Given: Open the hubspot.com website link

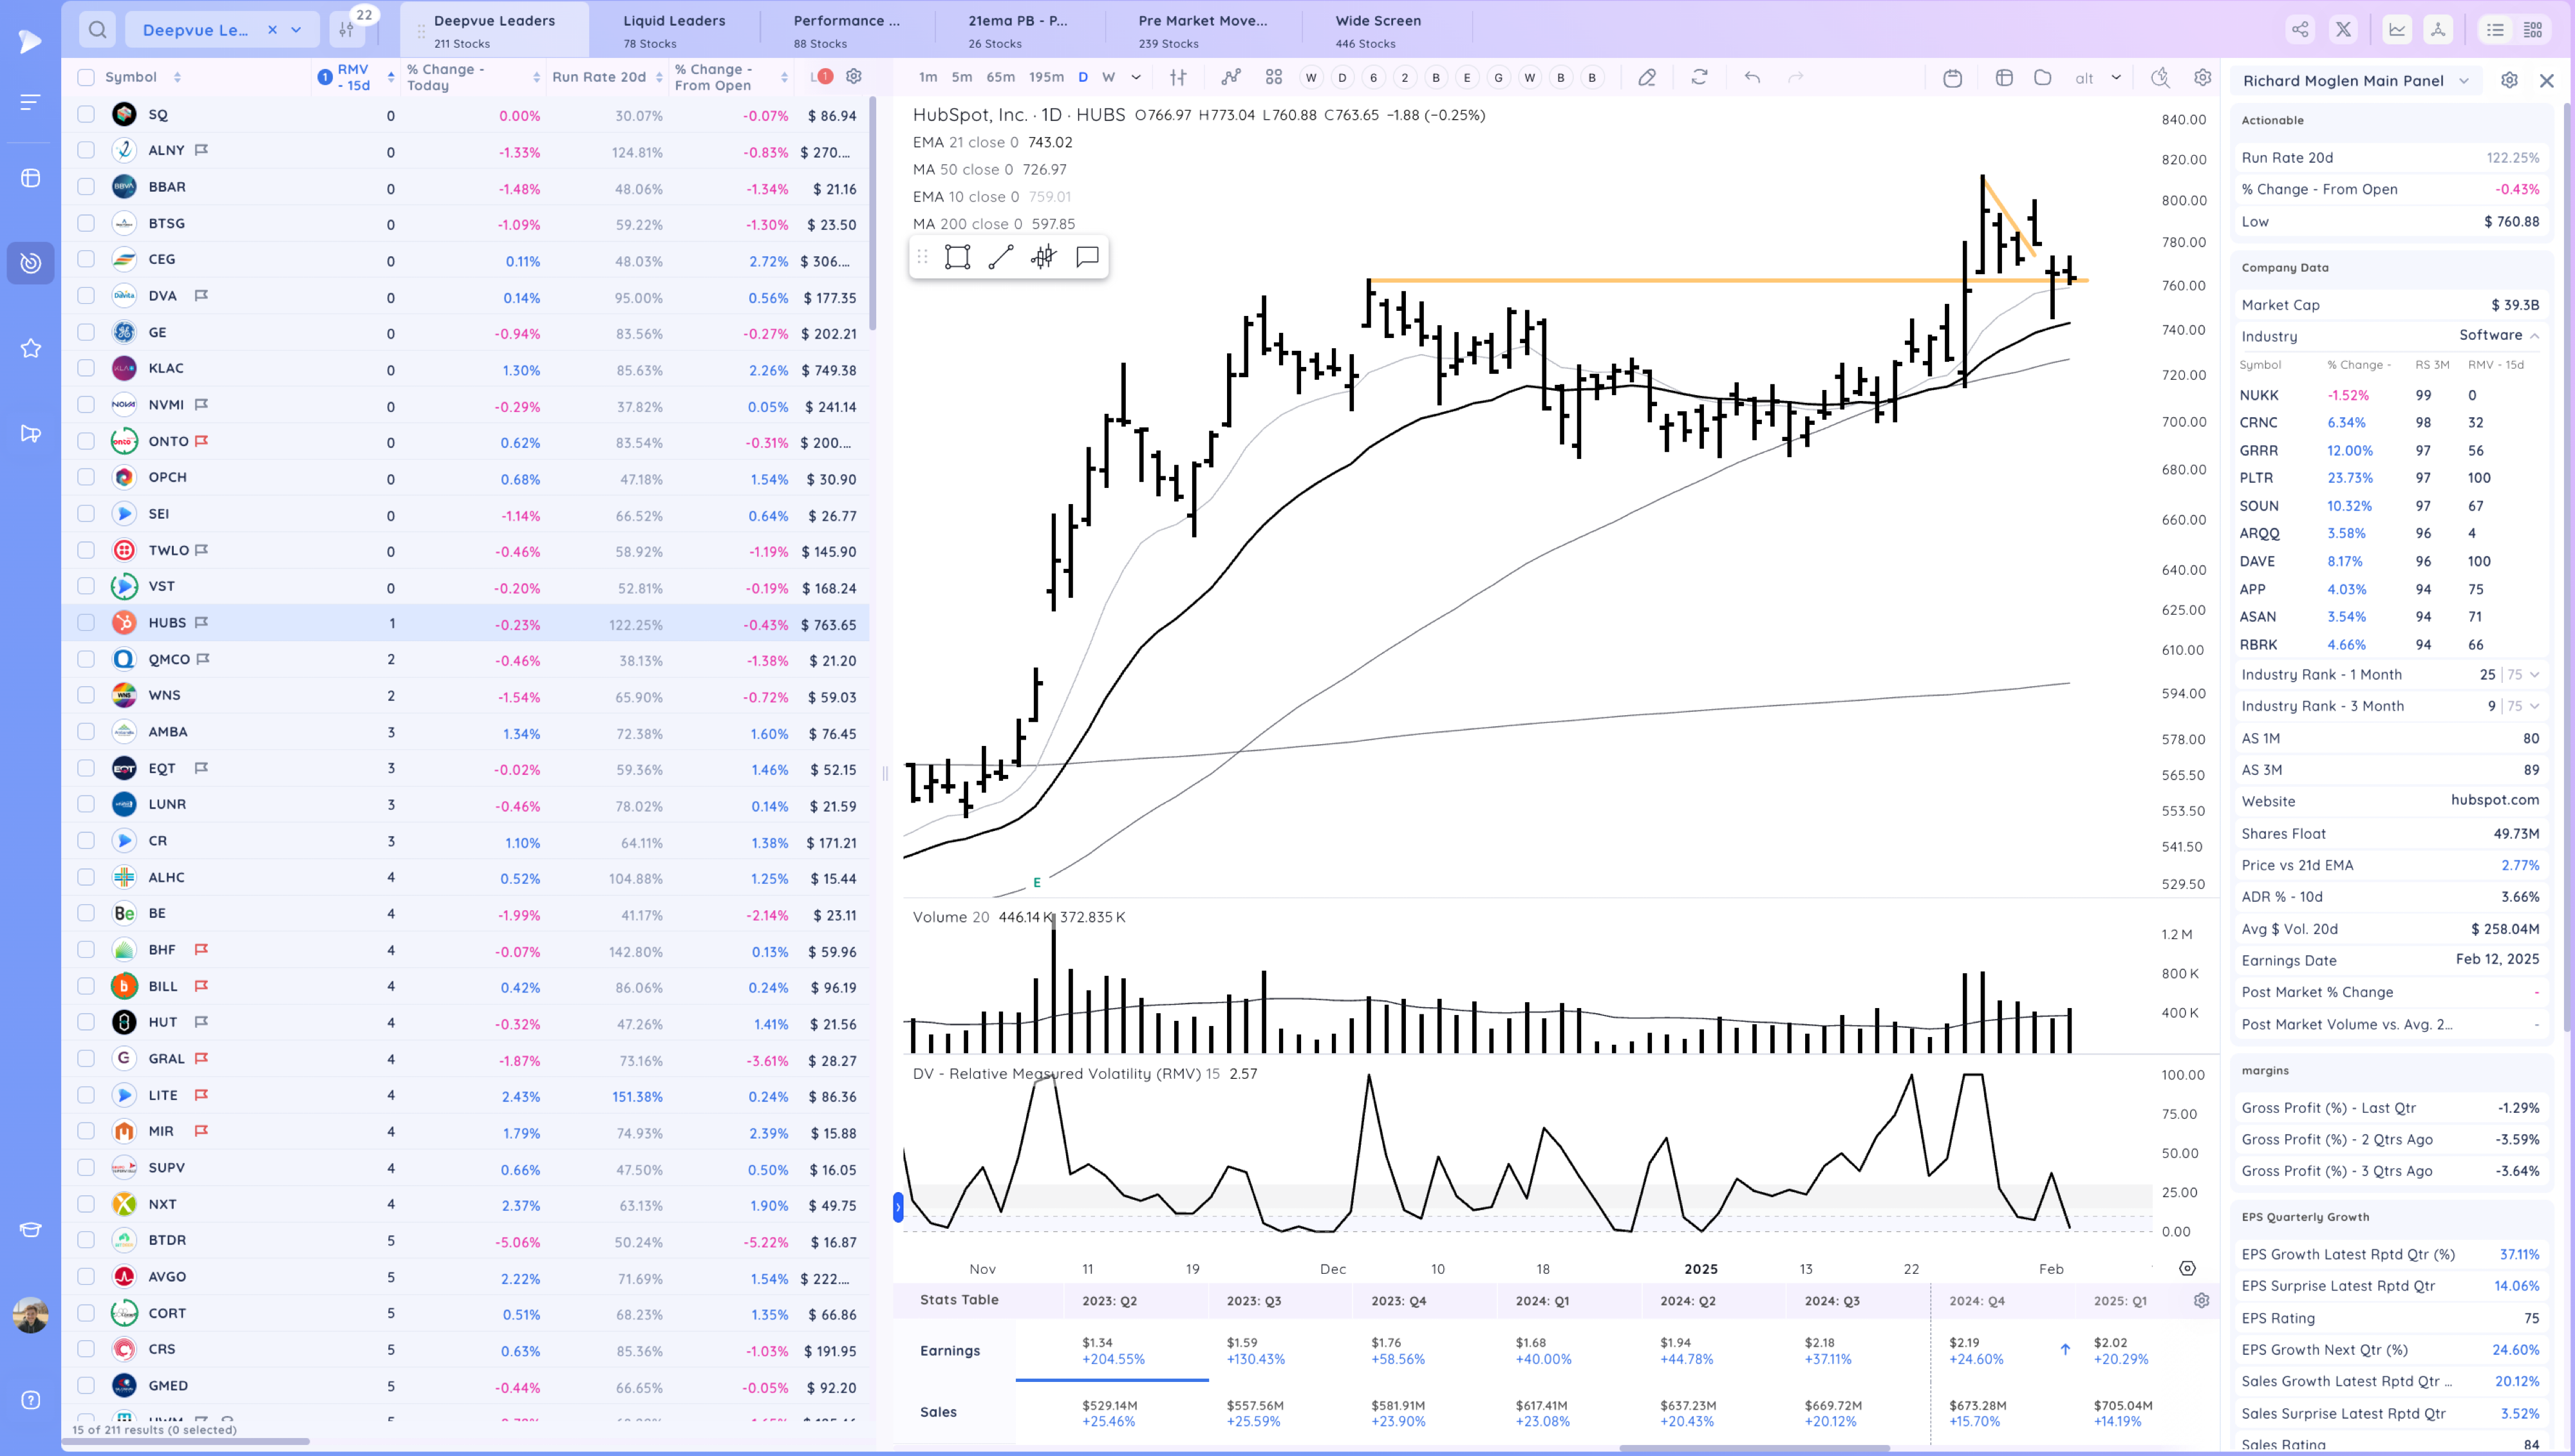Looking at the screenshot, I should coord(2494,800).
